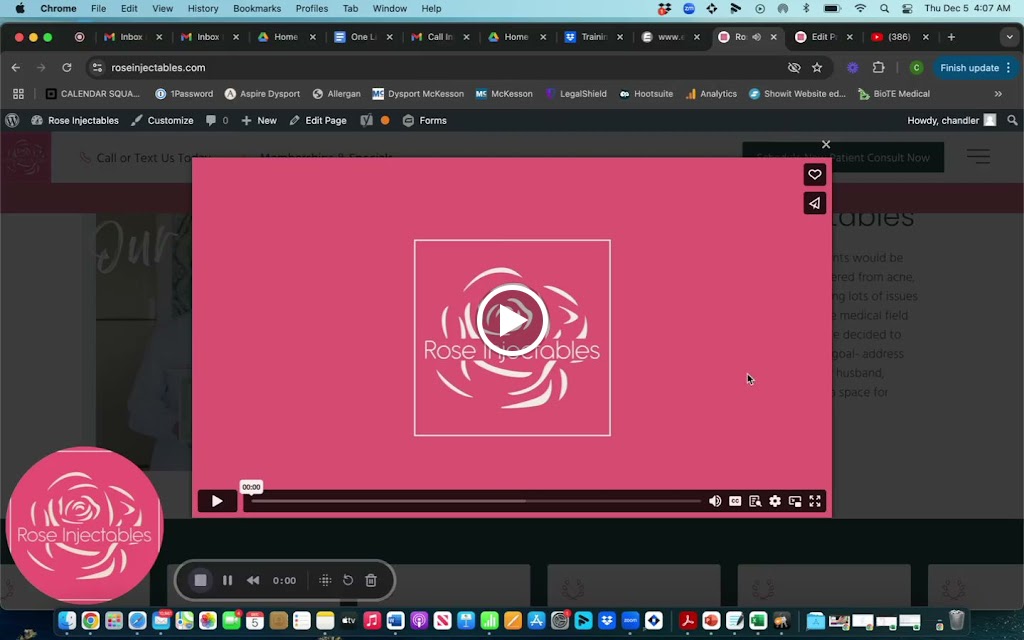Expand the Howdy, chandler account menu
The image size is (1024, 640).
(952, 120)
